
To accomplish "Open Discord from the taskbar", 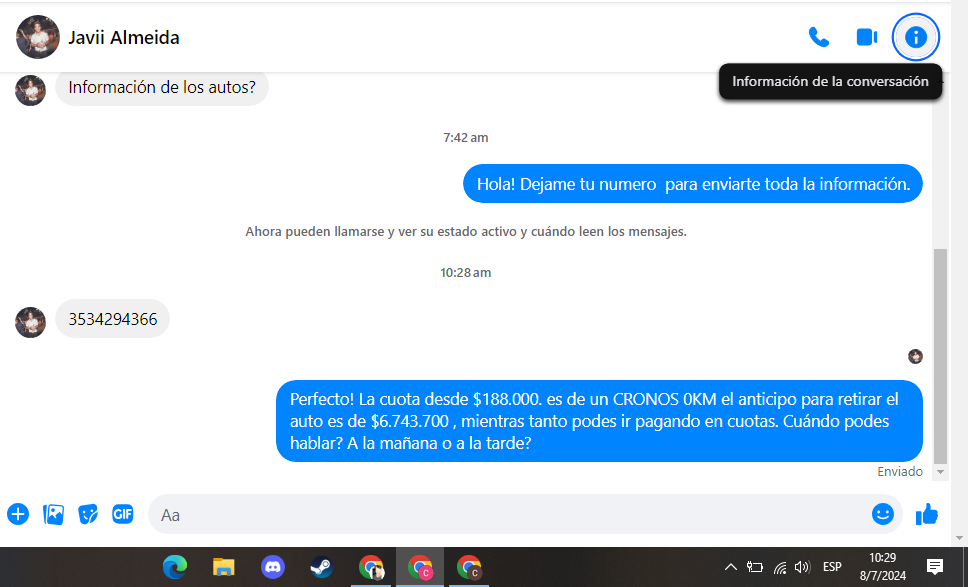I will pos(272,567).
